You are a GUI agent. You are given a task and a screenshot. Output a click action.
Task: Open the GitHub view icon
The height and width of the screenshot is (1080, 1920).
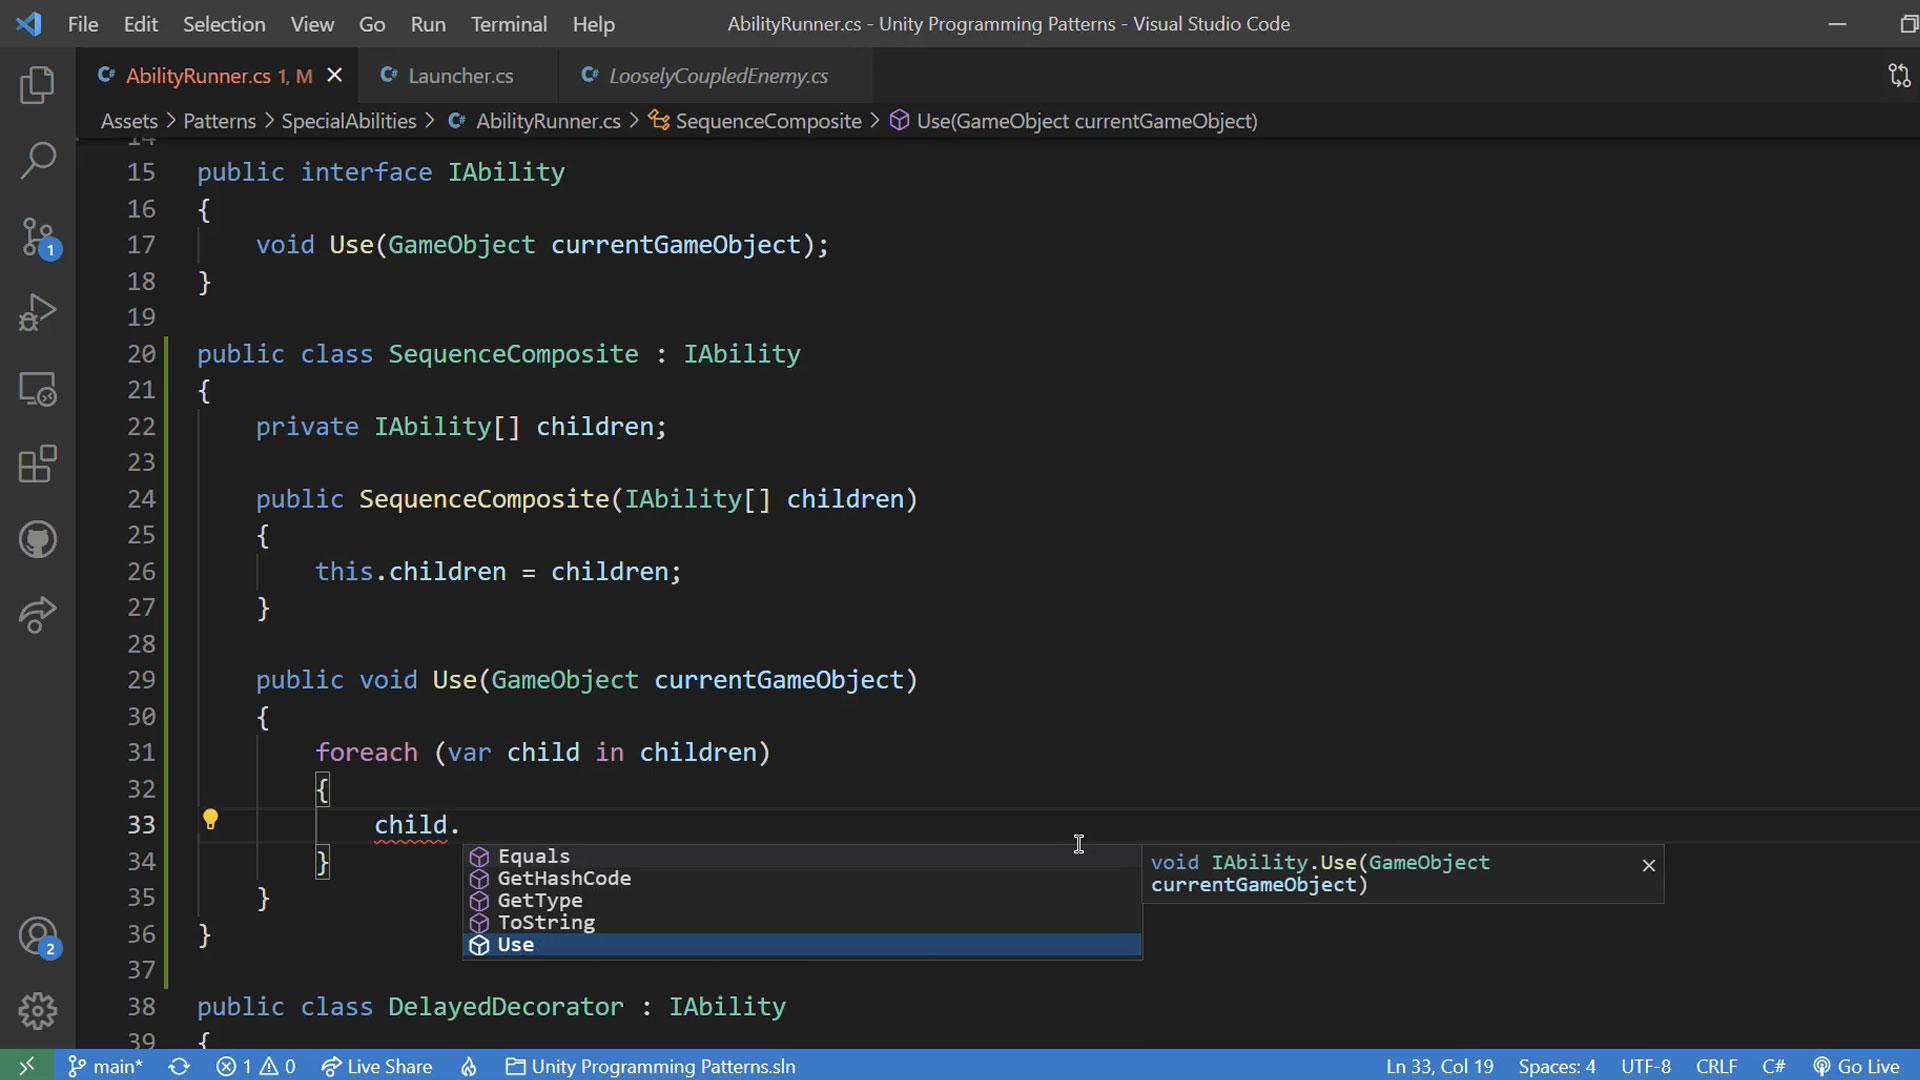pyautogui.click(x=37, y=540)
